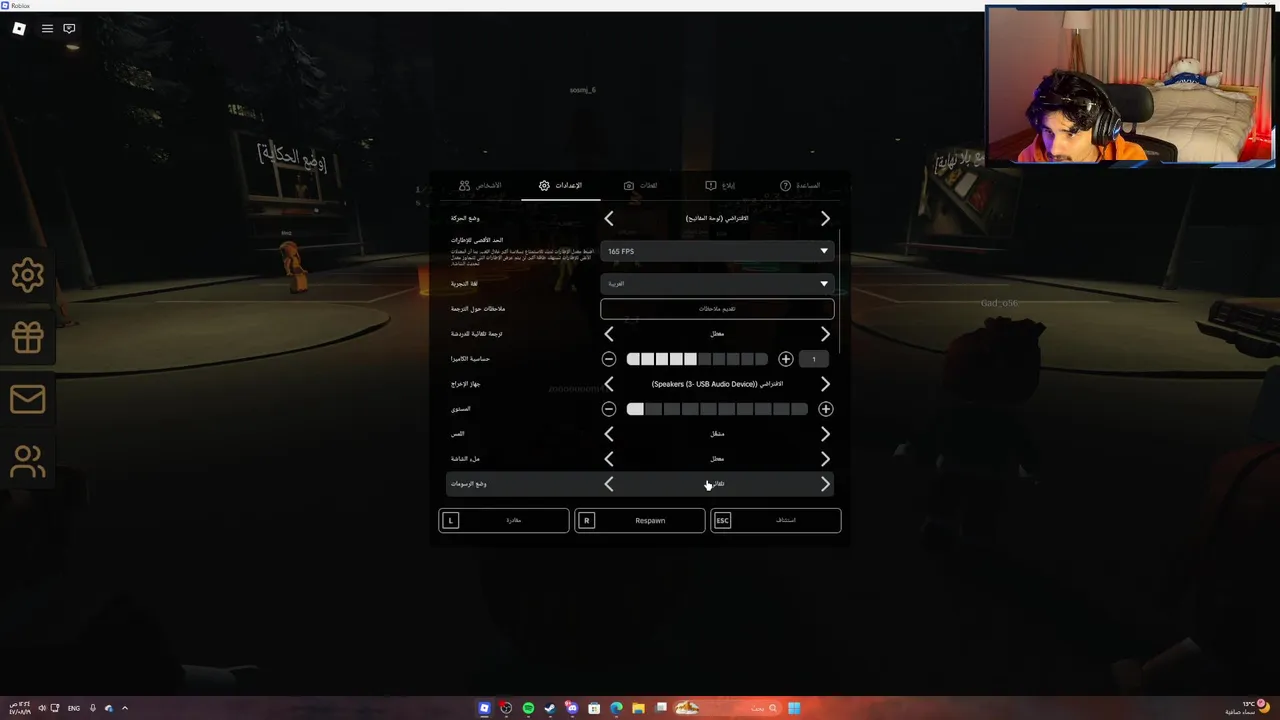This screenshot has height=720, width=1280.
Task: Open Microsoft Edge from the taskbar
Action: (616, 708)
